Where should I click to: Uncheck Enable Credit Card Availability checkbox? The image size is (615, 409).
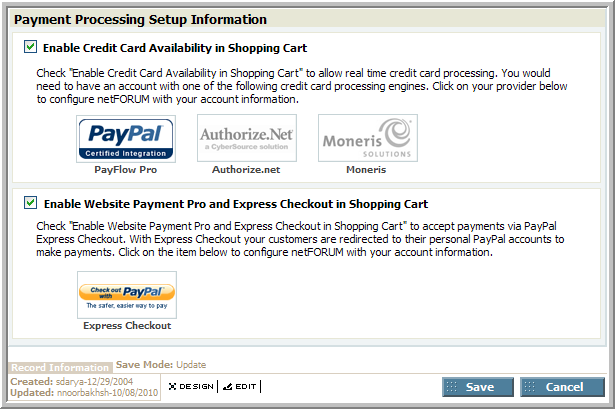coord(31,47)
